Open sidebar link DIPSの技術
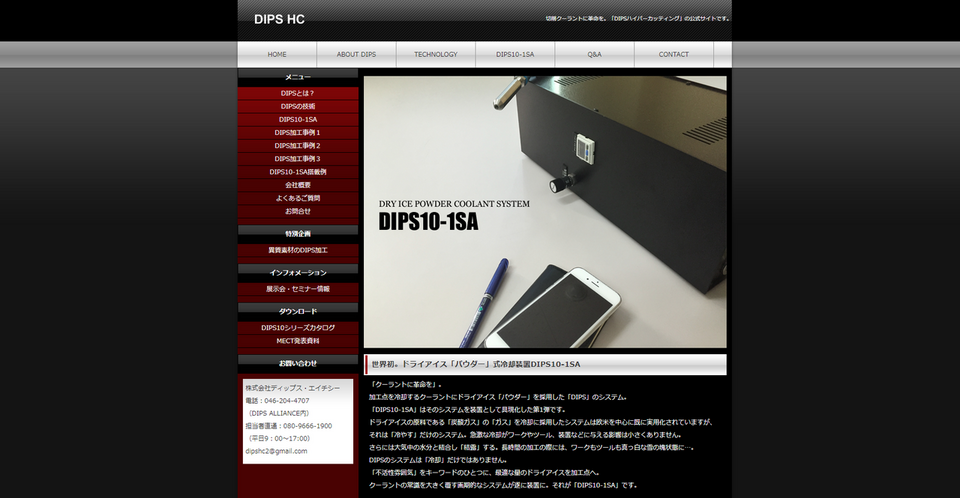The height and width of the screenshot is (498, 960). click(x=298, y=107)
